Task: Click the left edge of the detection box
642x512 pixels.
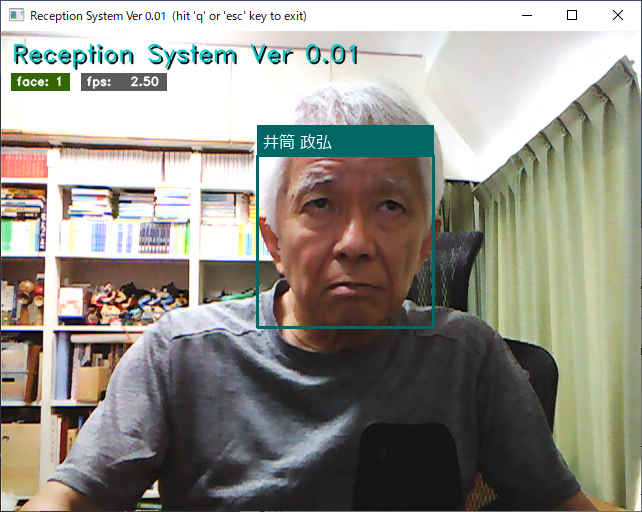Action: coord(258,240)
